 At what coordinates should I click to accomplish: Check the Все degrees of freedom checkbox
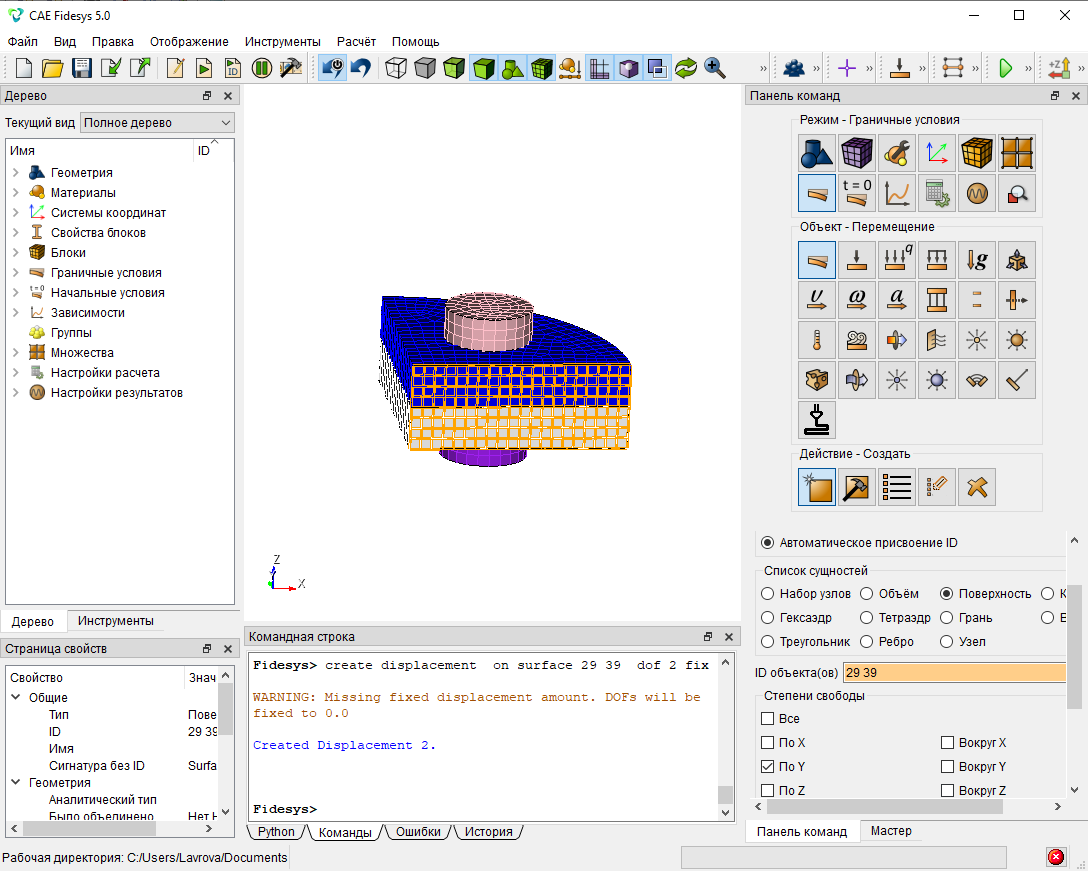(767, 719)
